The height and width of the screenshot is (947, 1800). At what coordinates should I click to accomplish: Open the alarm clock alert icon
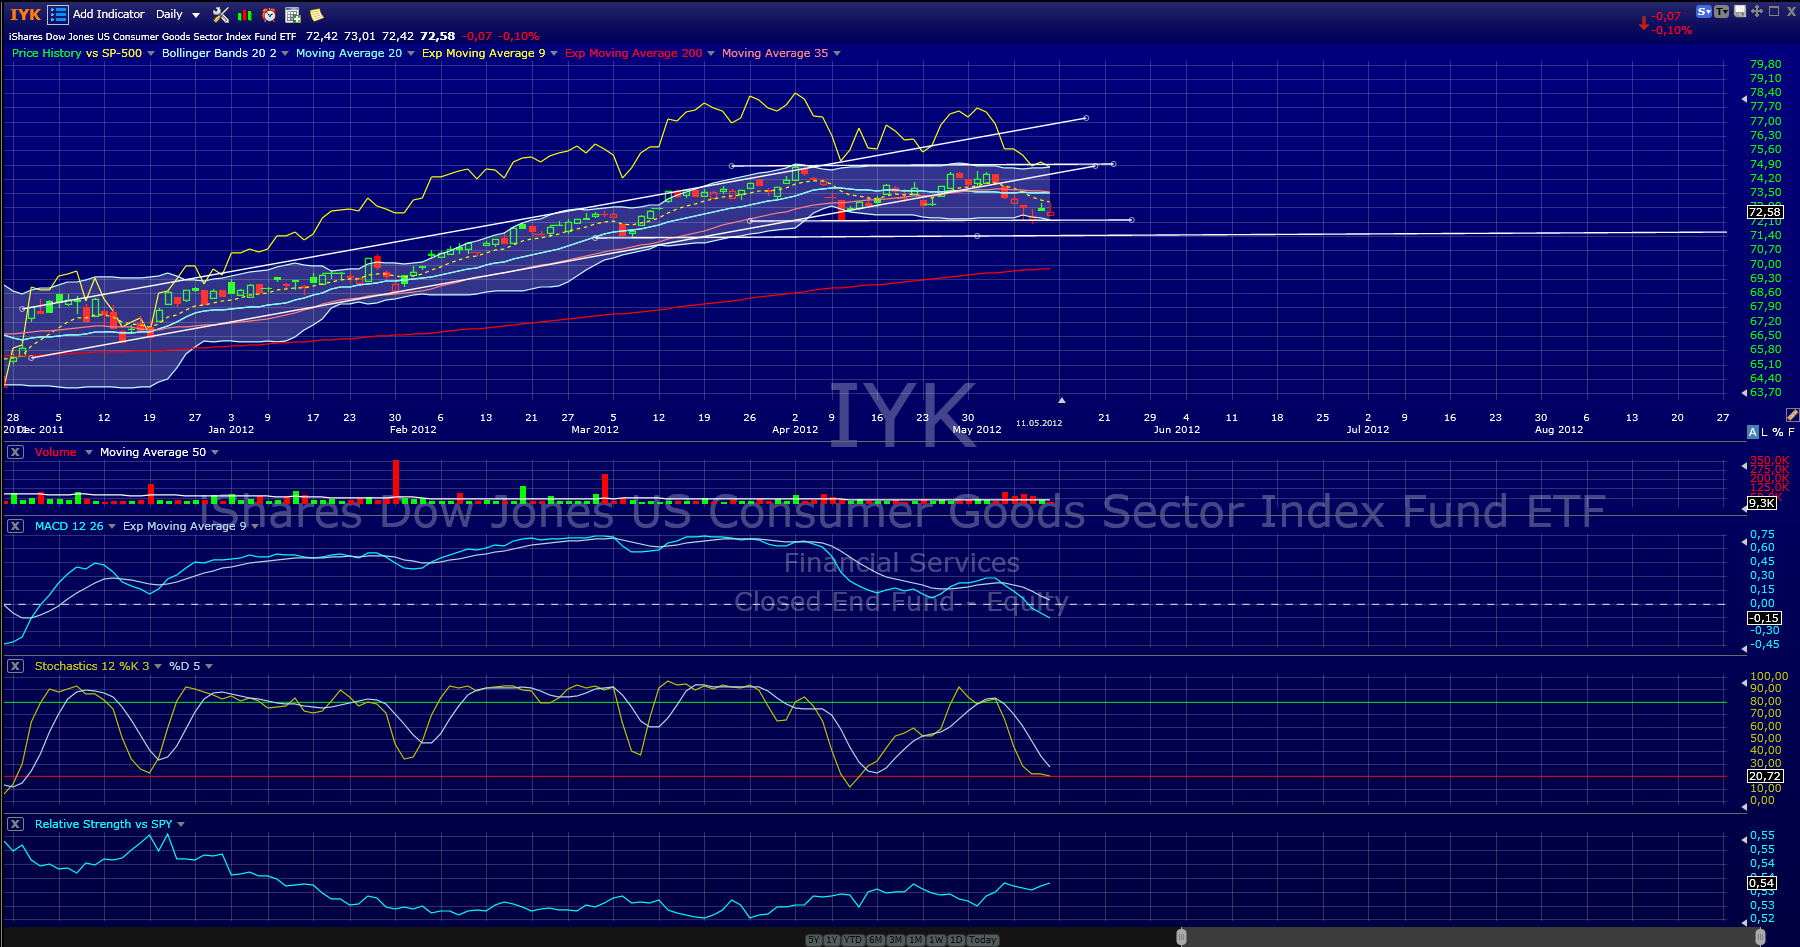(269, 14)
